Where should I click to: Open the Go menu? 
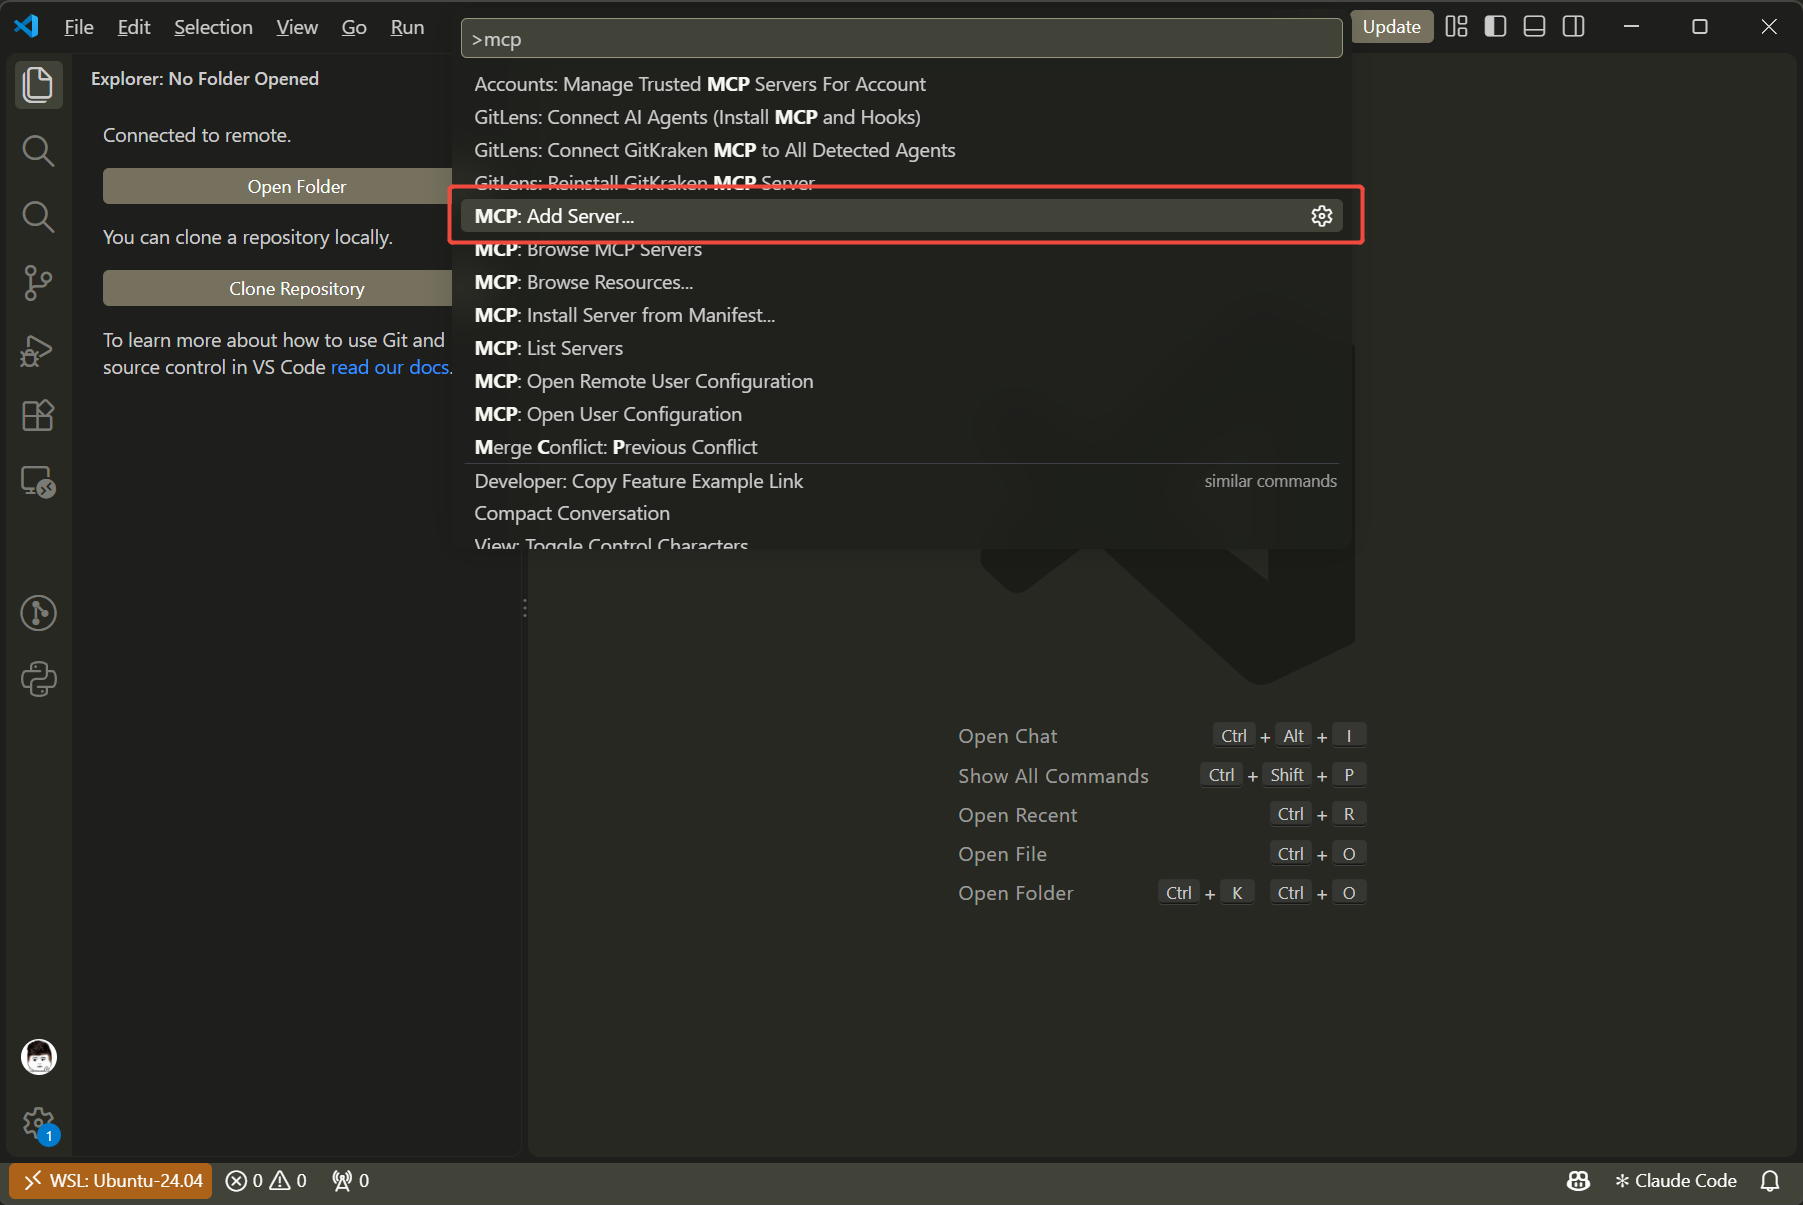(354, 27)
